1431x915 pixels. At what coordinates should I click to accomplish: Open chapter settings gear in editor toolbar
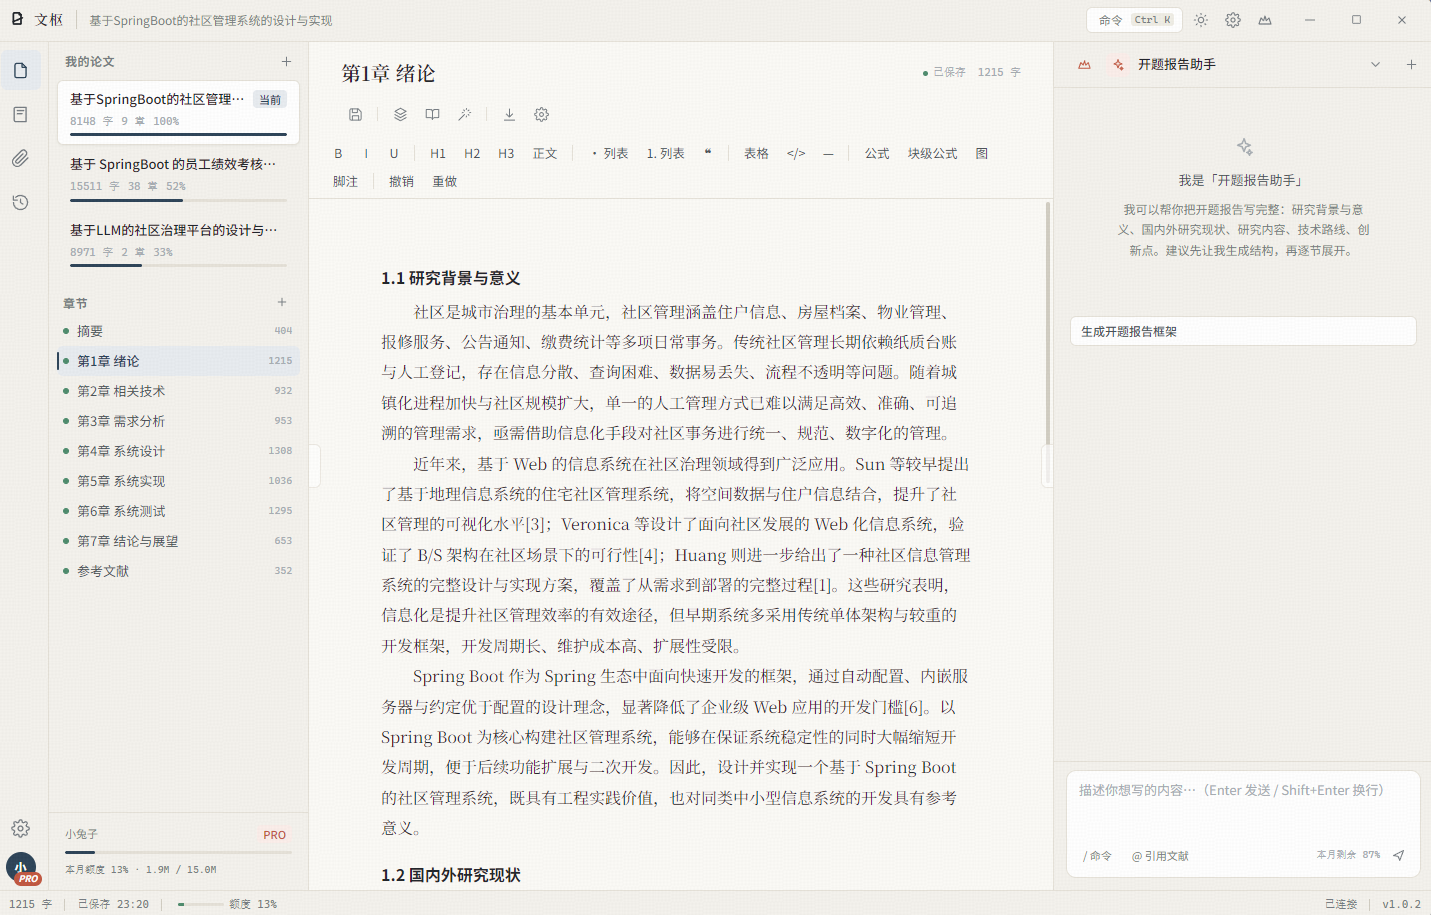pos(541,114)
